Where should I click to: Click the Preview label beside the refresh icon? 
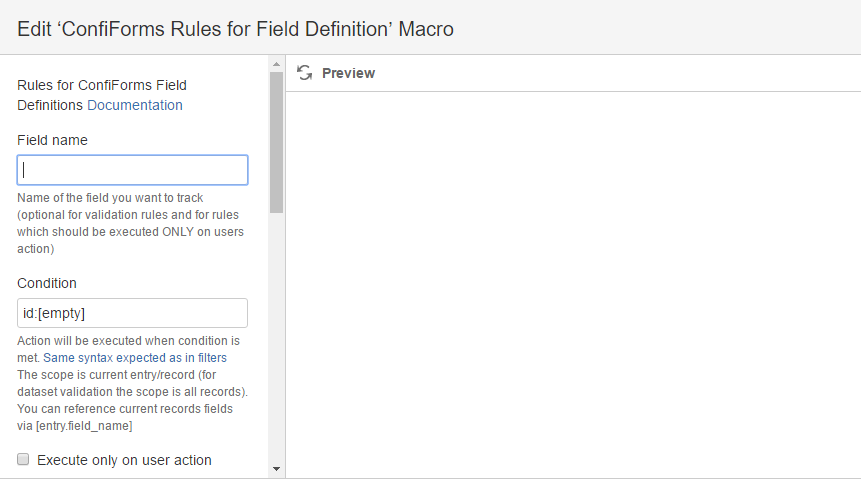click(x=348, y=73)
